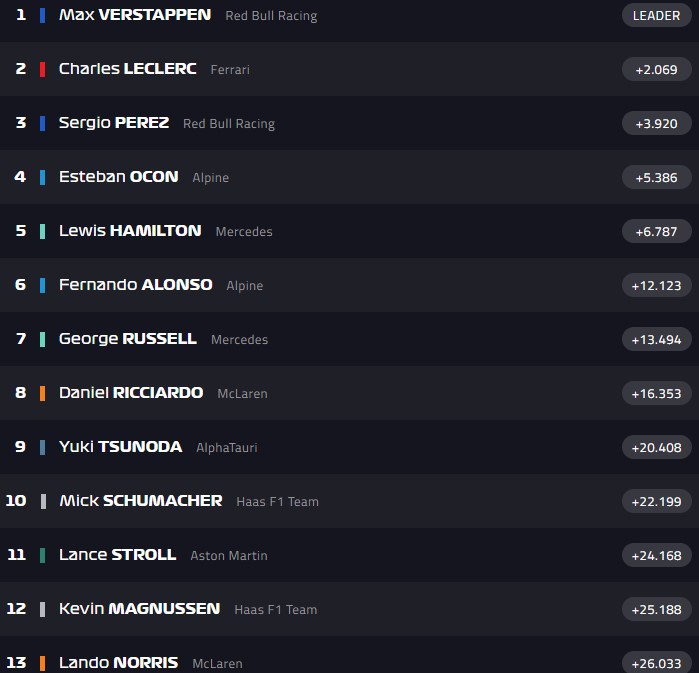Click Max Verstappen's driver name
Image resolution: width=699 pixels, height=673 pixels.
(135, 15)
